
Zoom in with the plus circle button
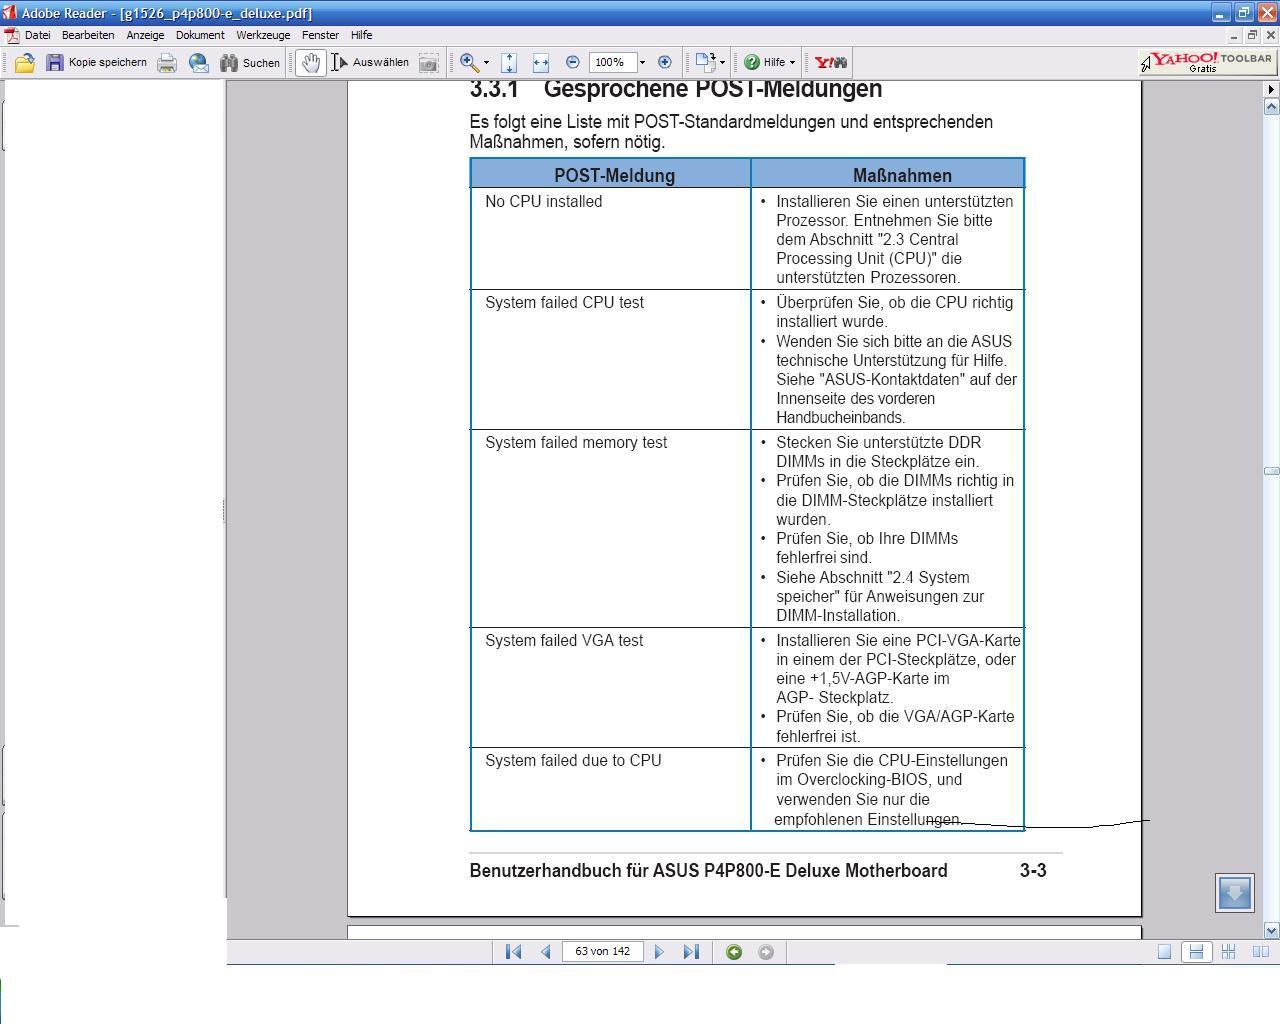click(664, 62)
